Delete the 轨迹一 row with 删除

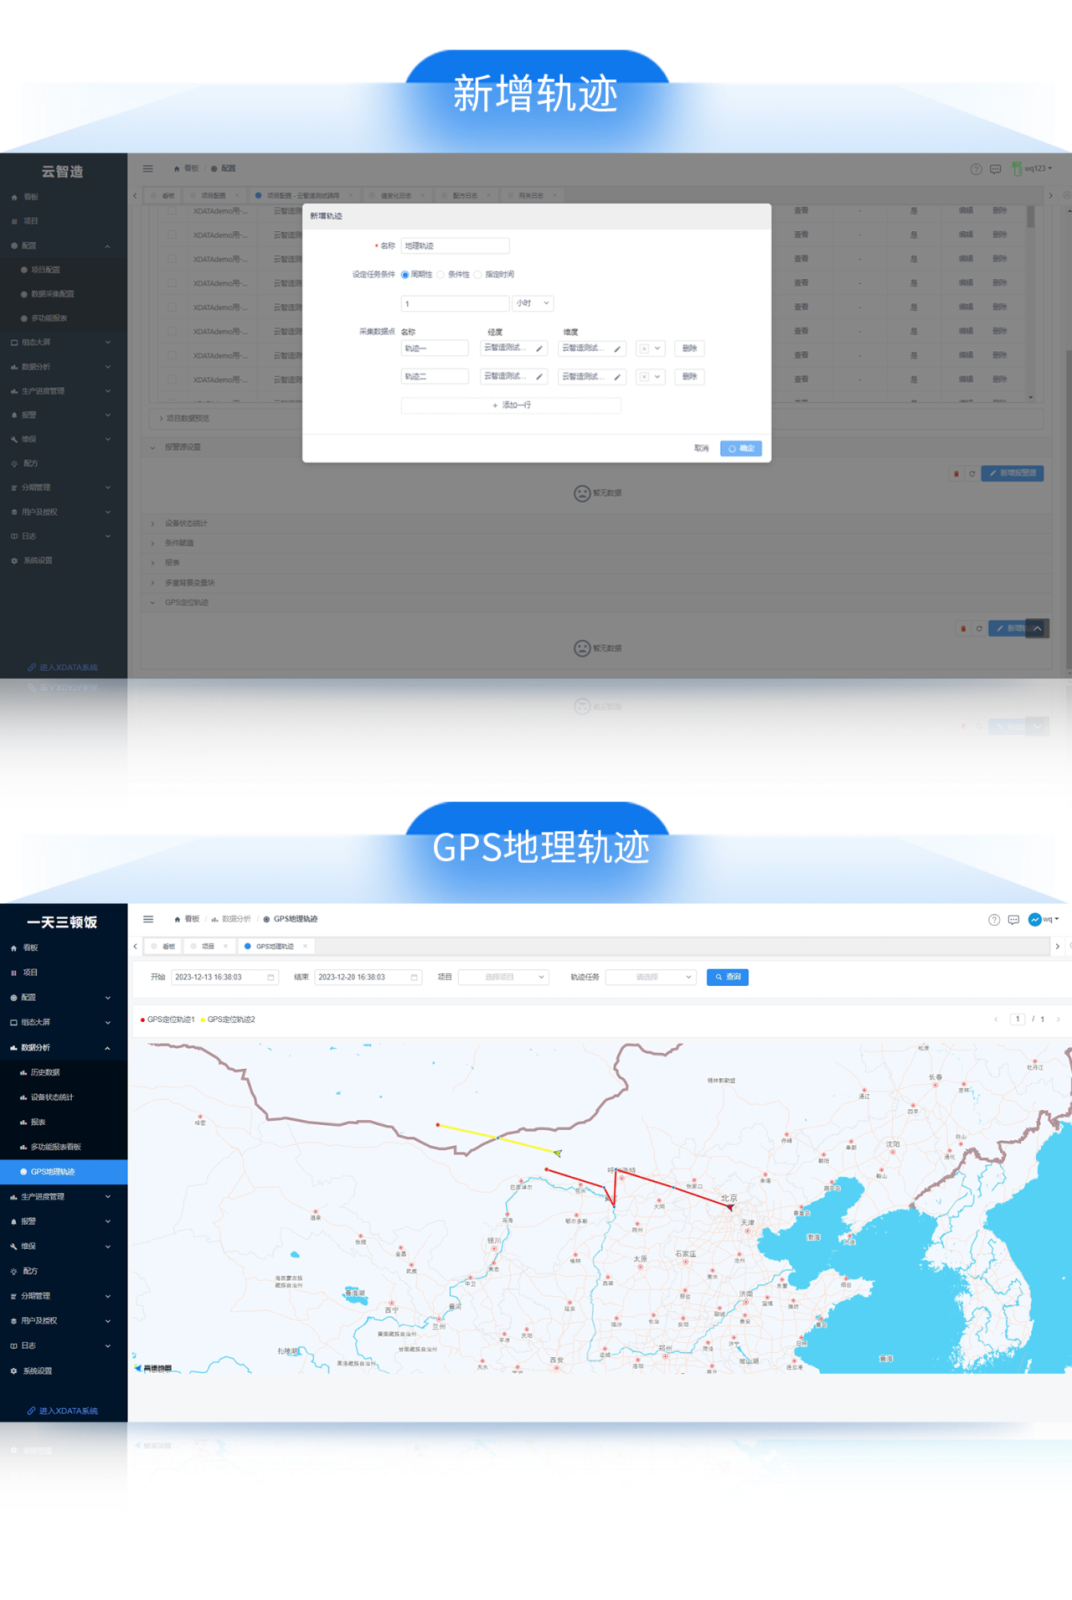point(689,348)
